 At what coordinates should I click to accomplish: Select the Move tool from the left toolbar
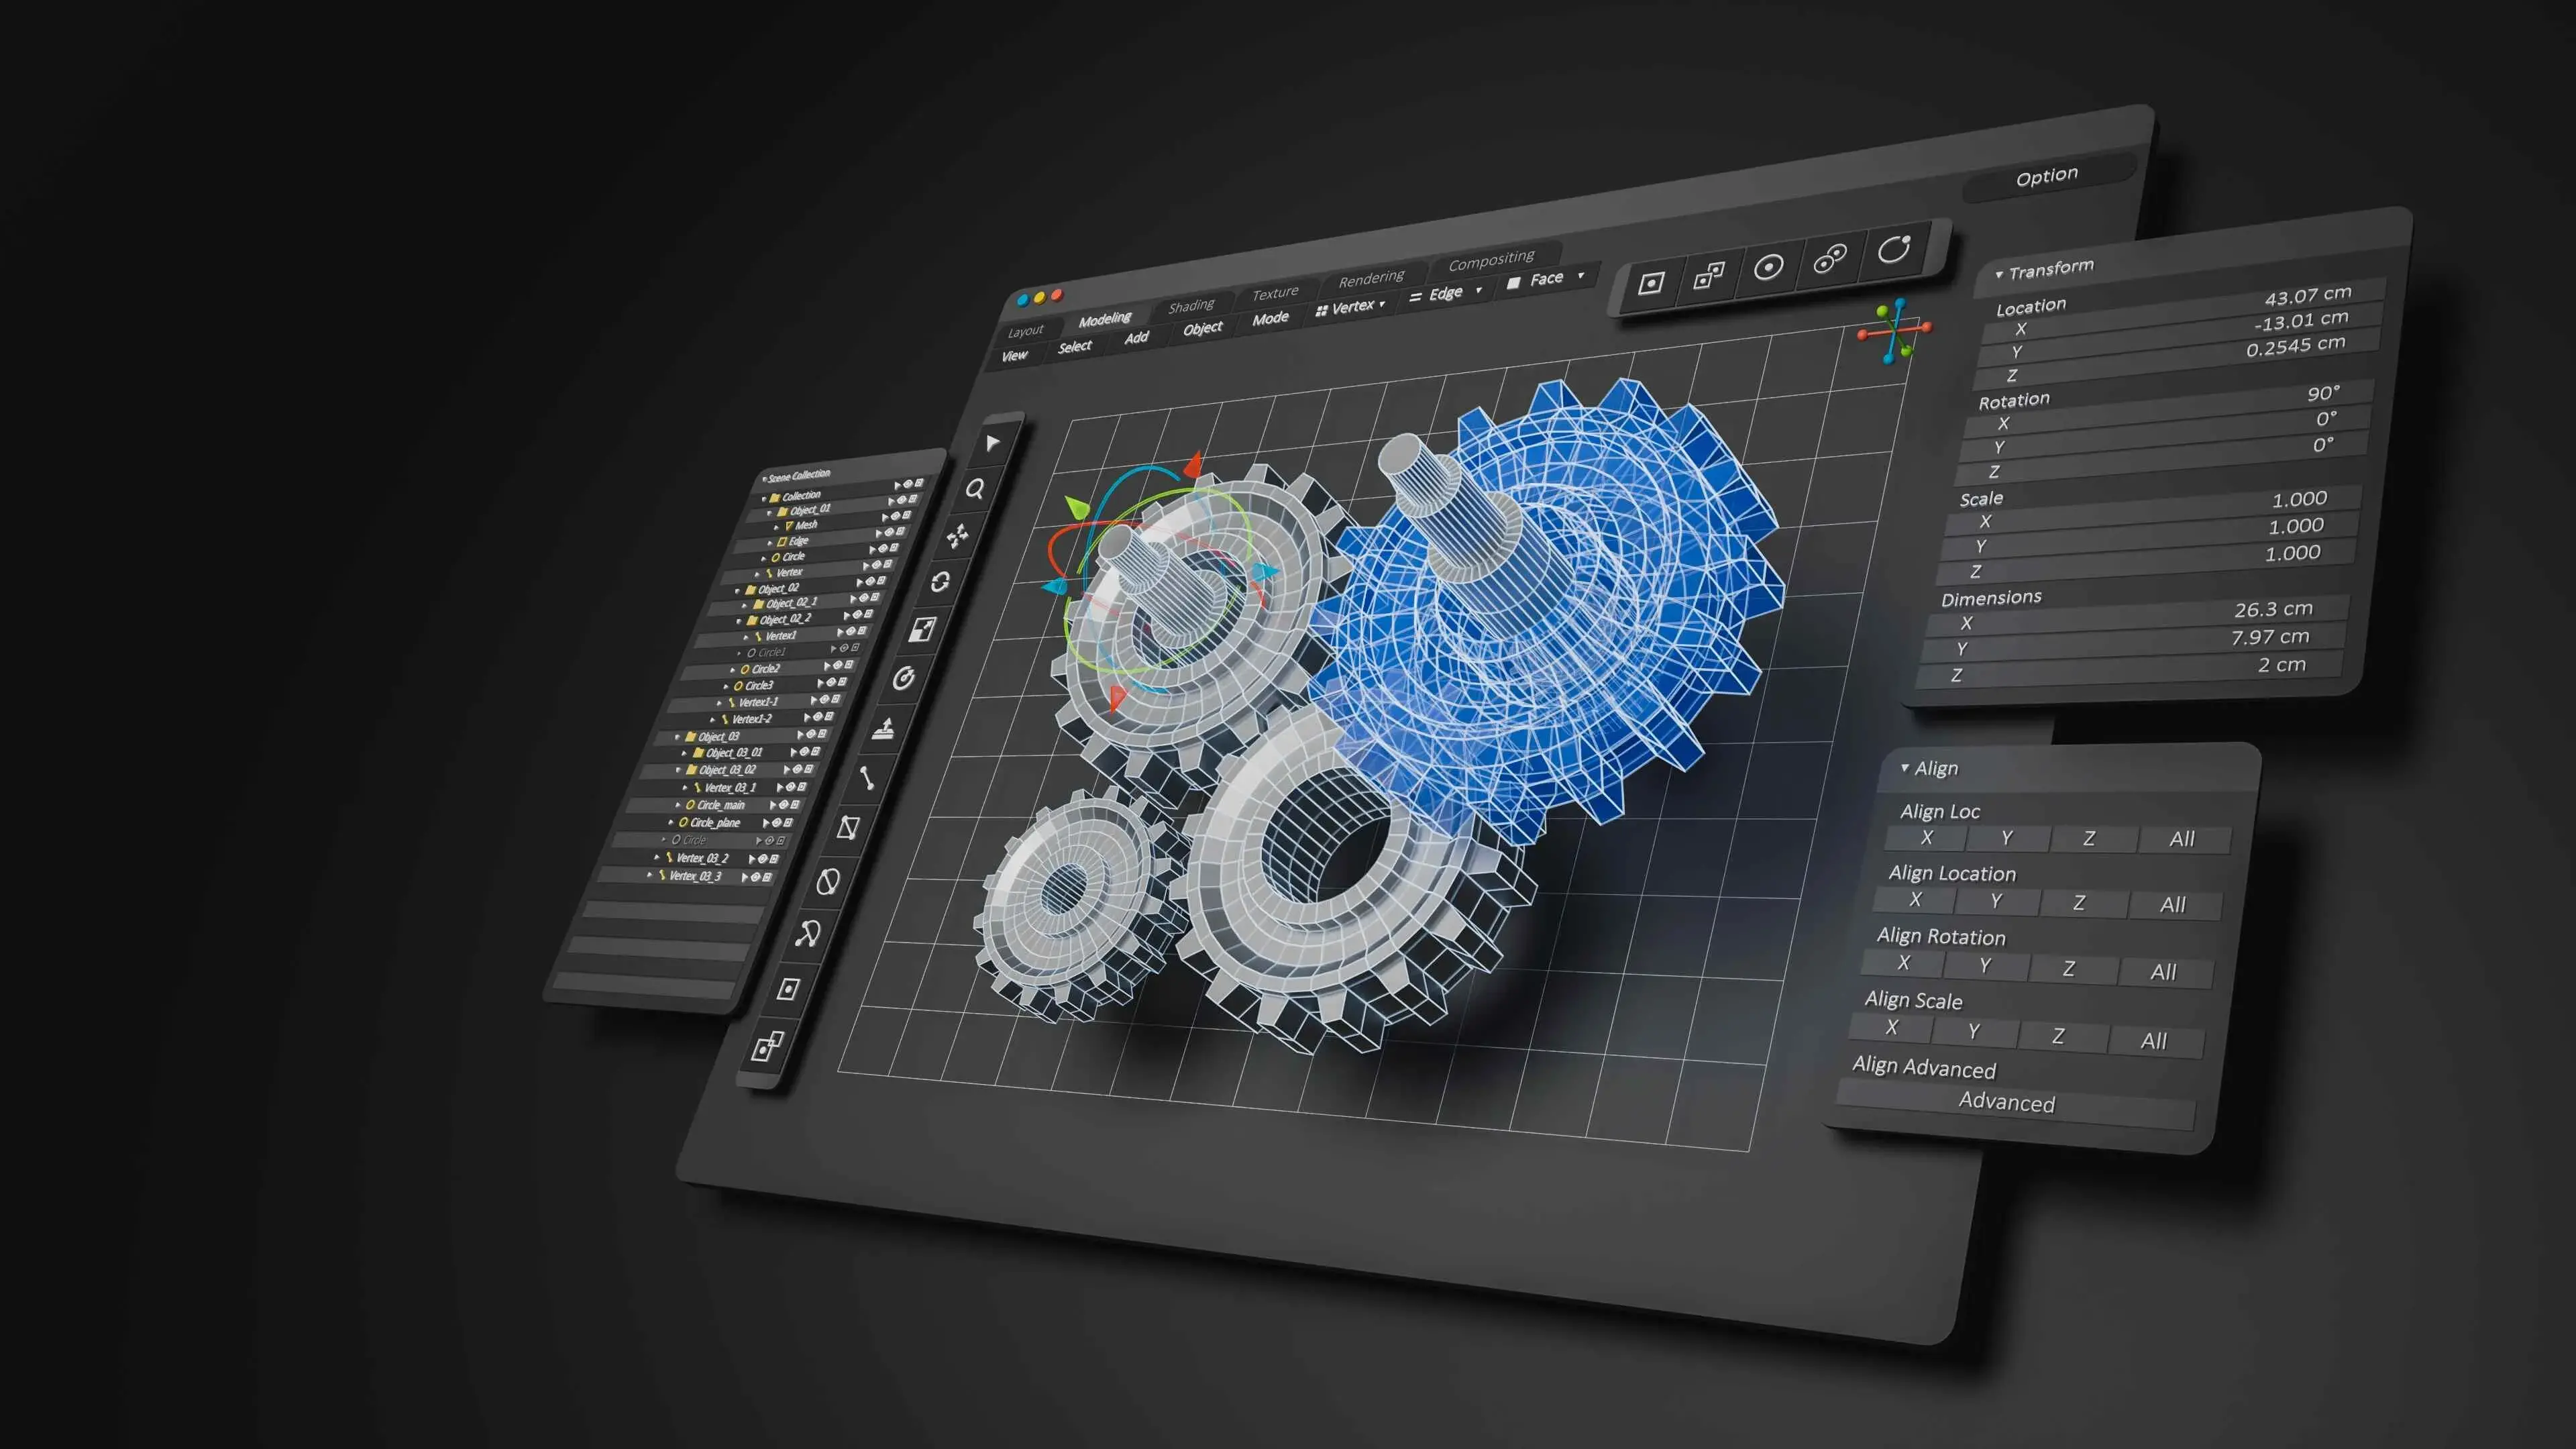958,535
